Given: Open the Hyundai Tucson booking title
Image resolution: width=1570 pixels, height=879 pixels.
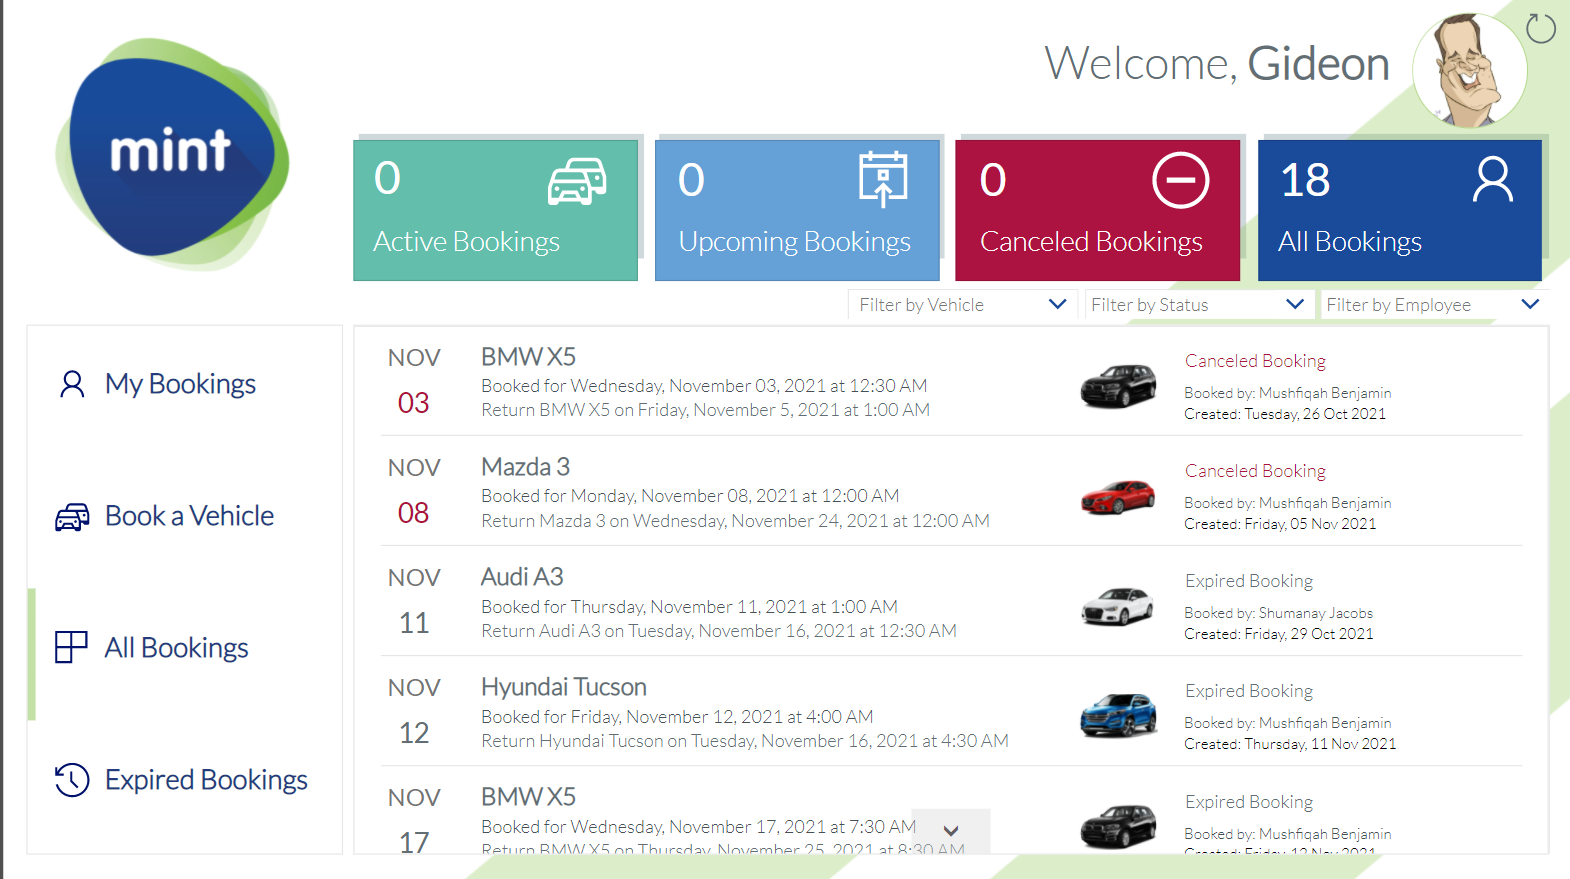Looking at the screenshot, I should [564, 687].
